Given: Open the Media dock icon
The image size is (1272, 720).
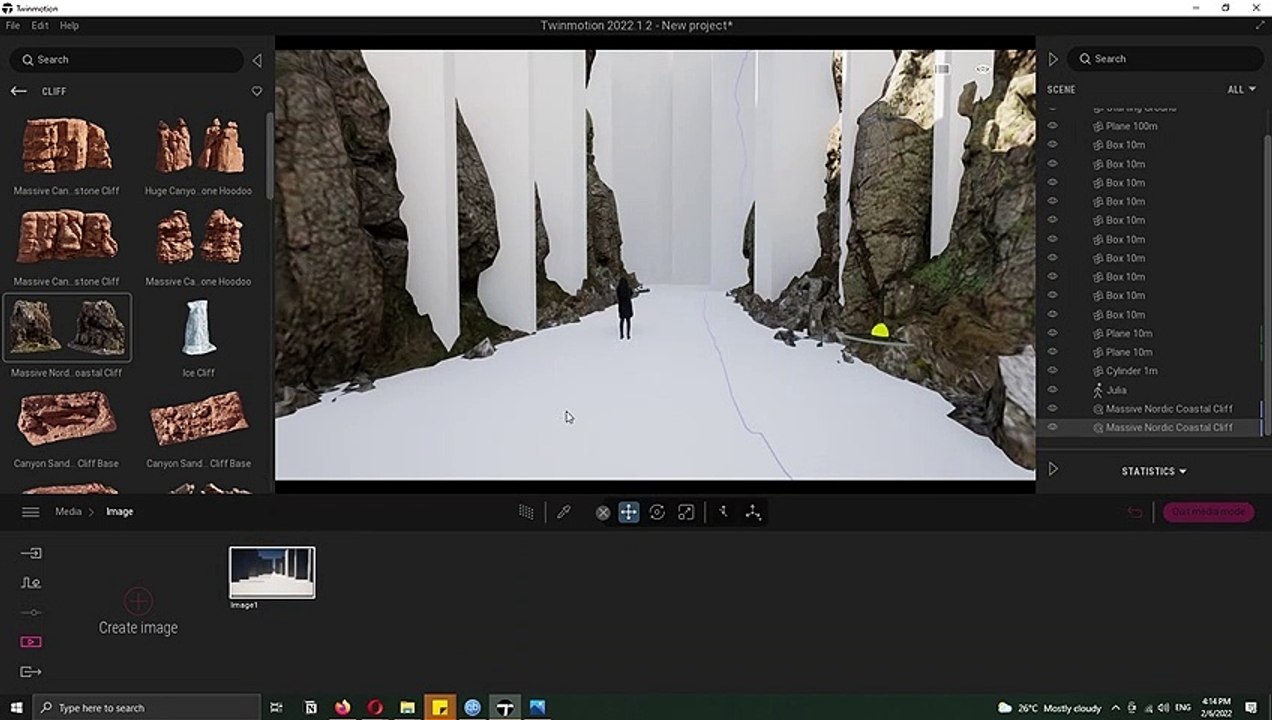Looking at the screenshot, I should tap(31, 642).
